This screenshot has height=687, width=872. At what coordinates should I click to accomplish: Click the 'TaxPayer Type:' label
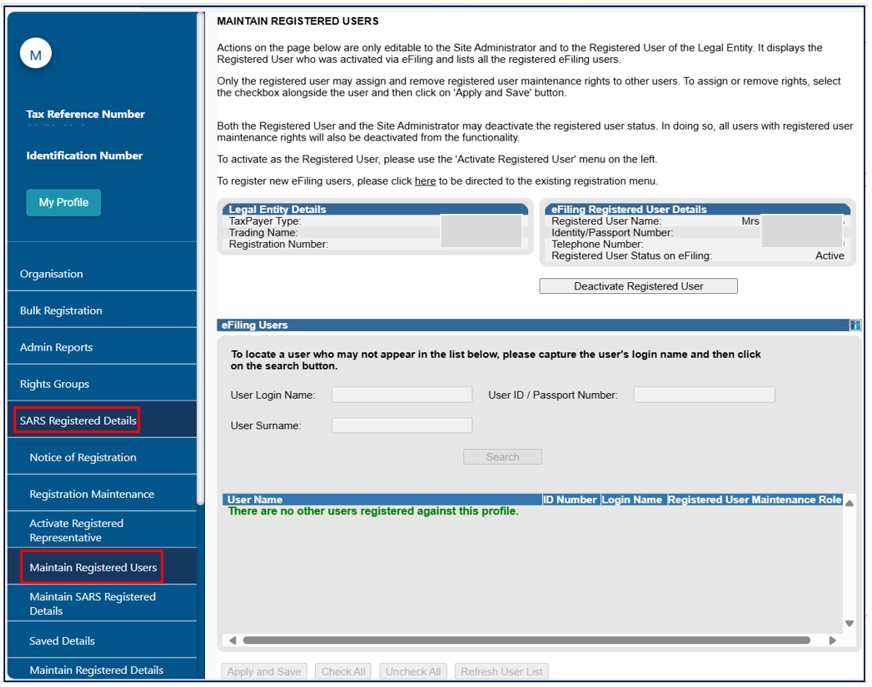click(265, 221)
